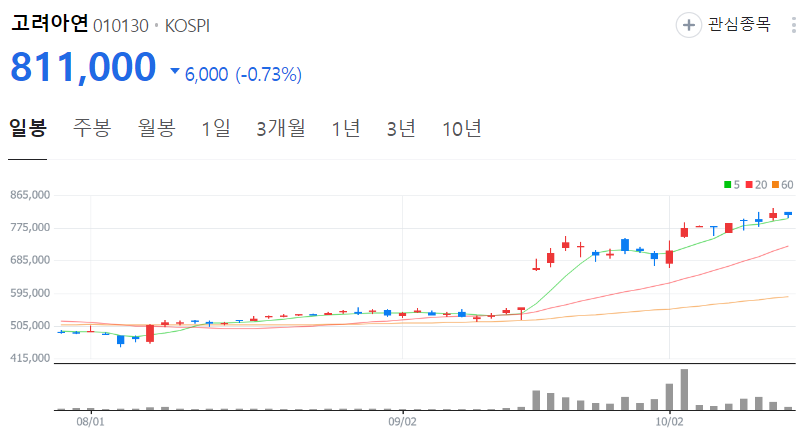Click the 505,000 y-axis label
Image resolution: width=809 pixels, height=429 pixels.
pyautogui.click(x=30, y=326)
